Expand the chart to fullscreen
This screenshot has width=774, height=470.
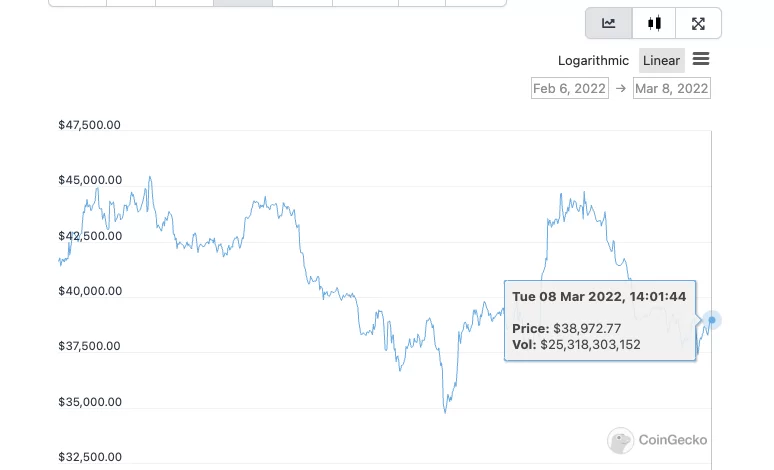[x=698, y=23]
